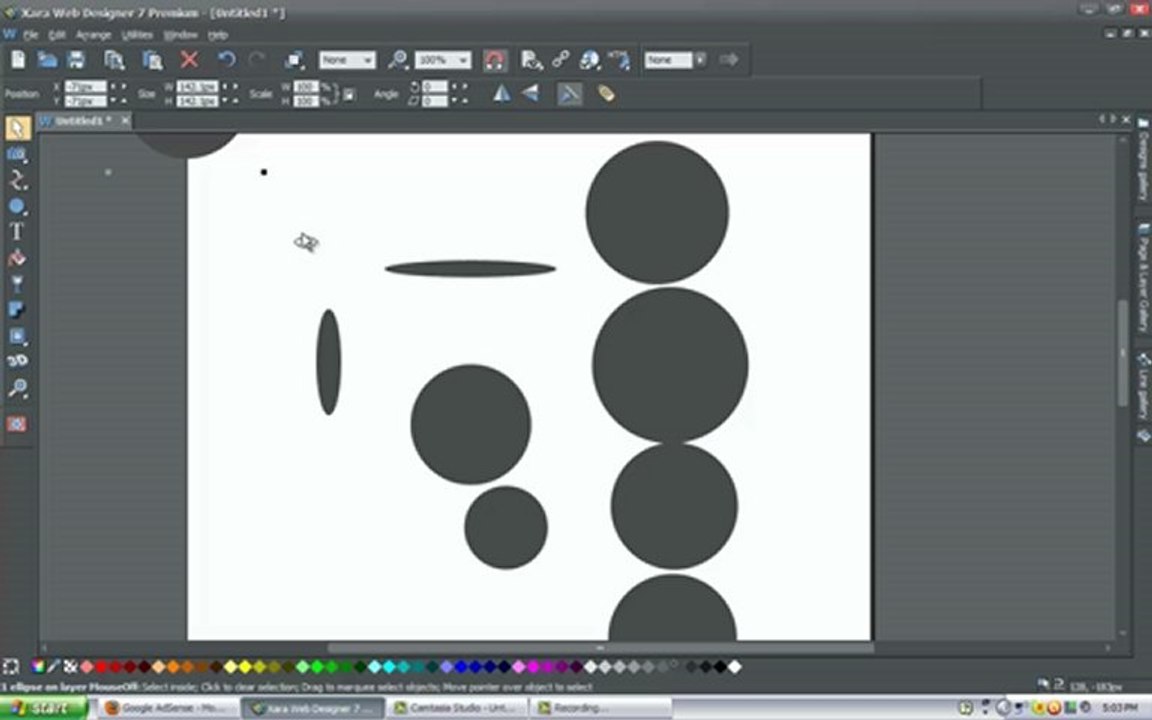Select the Photo camera tool

click(17, 154)
